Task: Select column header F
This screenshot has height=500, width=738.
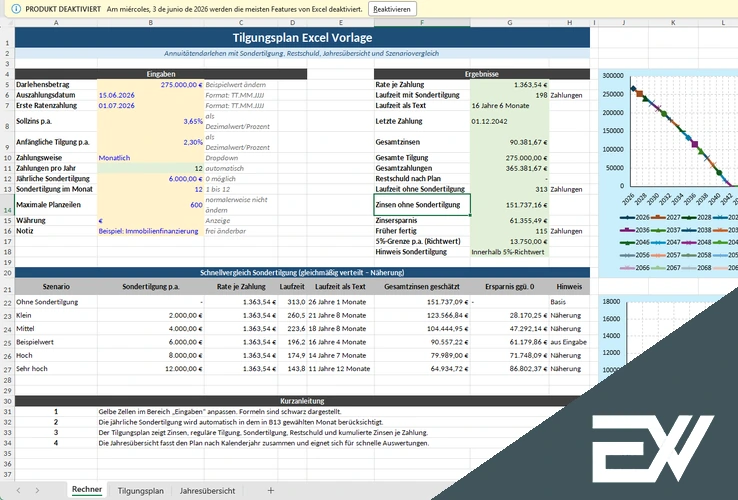Action: pyautogui.click(x=422, y=23)
